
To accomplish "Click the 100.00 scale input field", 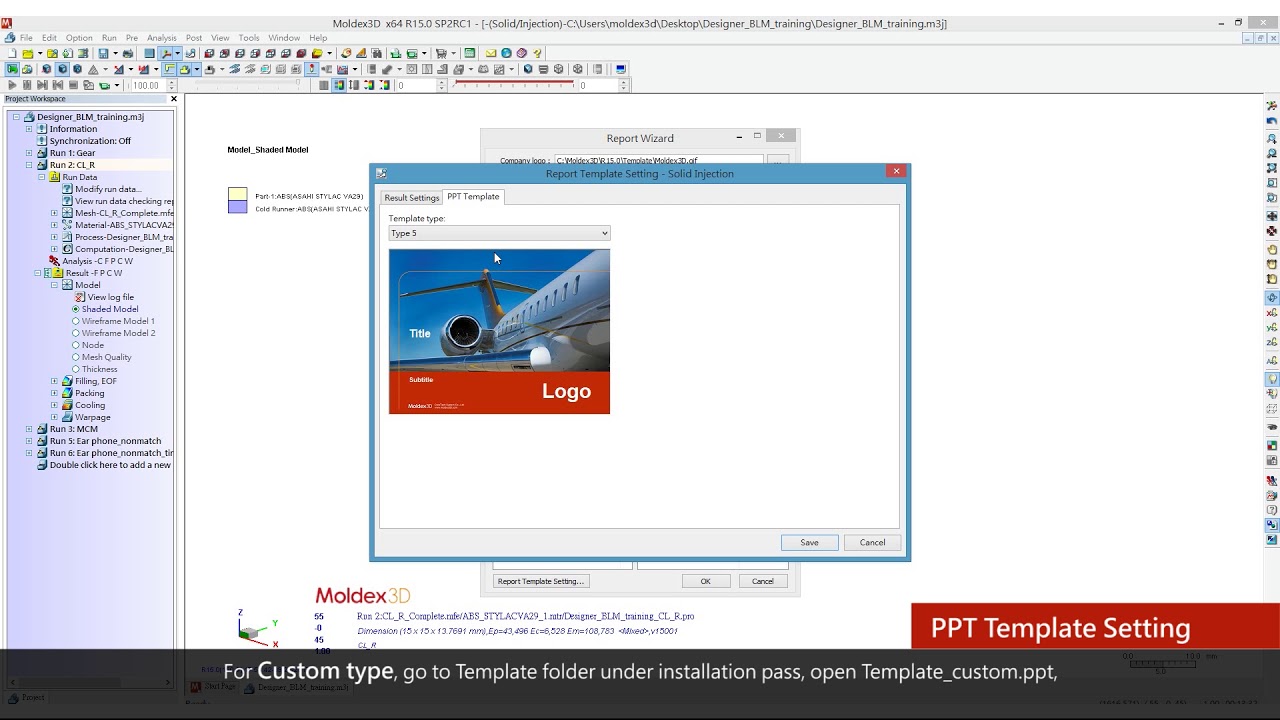I will click(150, 85).
